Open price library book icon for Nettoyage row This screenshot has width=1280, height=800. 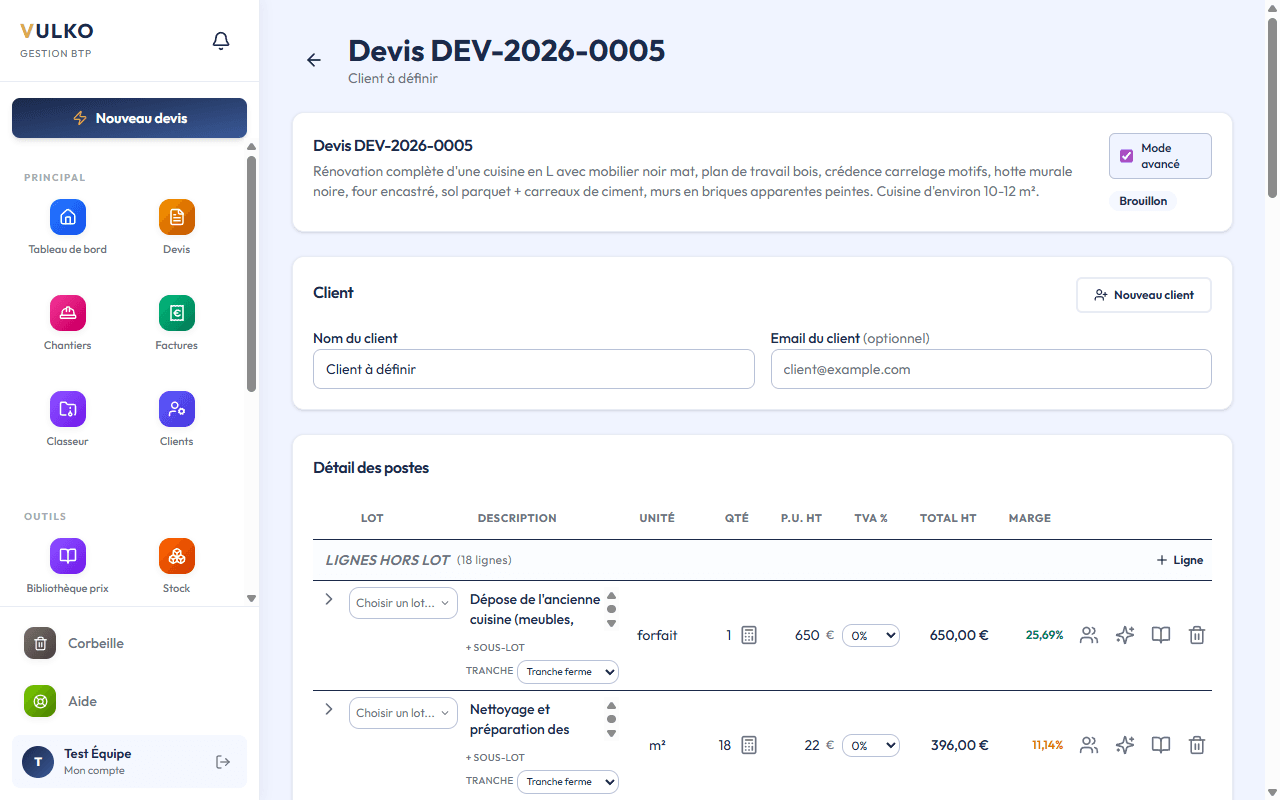tap(1161, 745)
